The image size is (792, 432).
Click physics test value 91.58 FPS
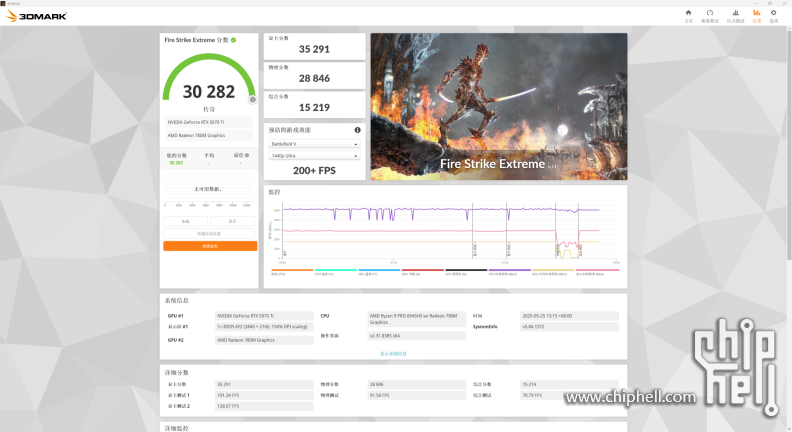(x=417, y=395)
